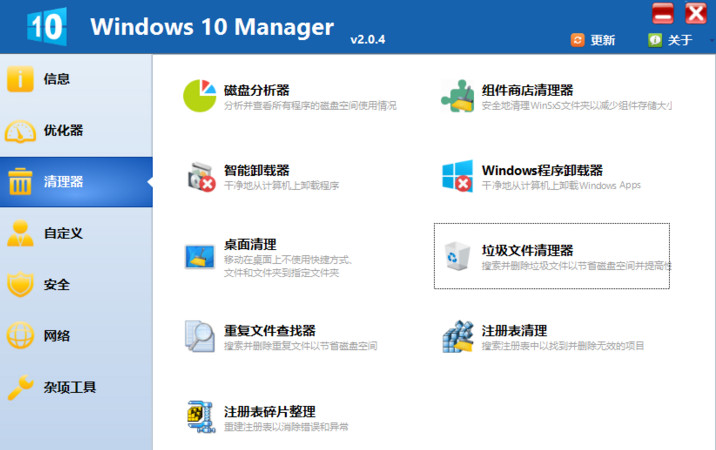
Task: Click the 优化器 gauge sidebar icon
Action: pos(20,131)
